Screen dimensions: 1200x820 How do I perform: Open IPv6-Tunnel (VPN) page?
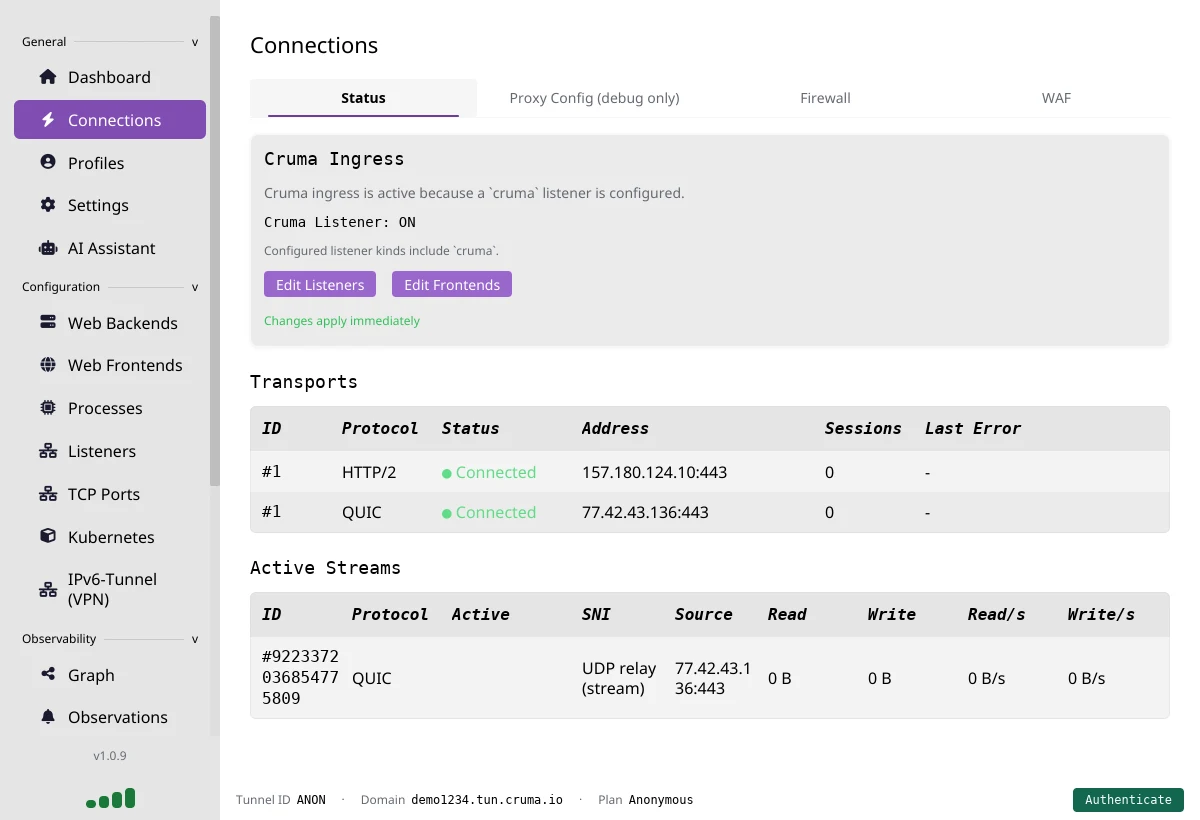pos(110,589)
